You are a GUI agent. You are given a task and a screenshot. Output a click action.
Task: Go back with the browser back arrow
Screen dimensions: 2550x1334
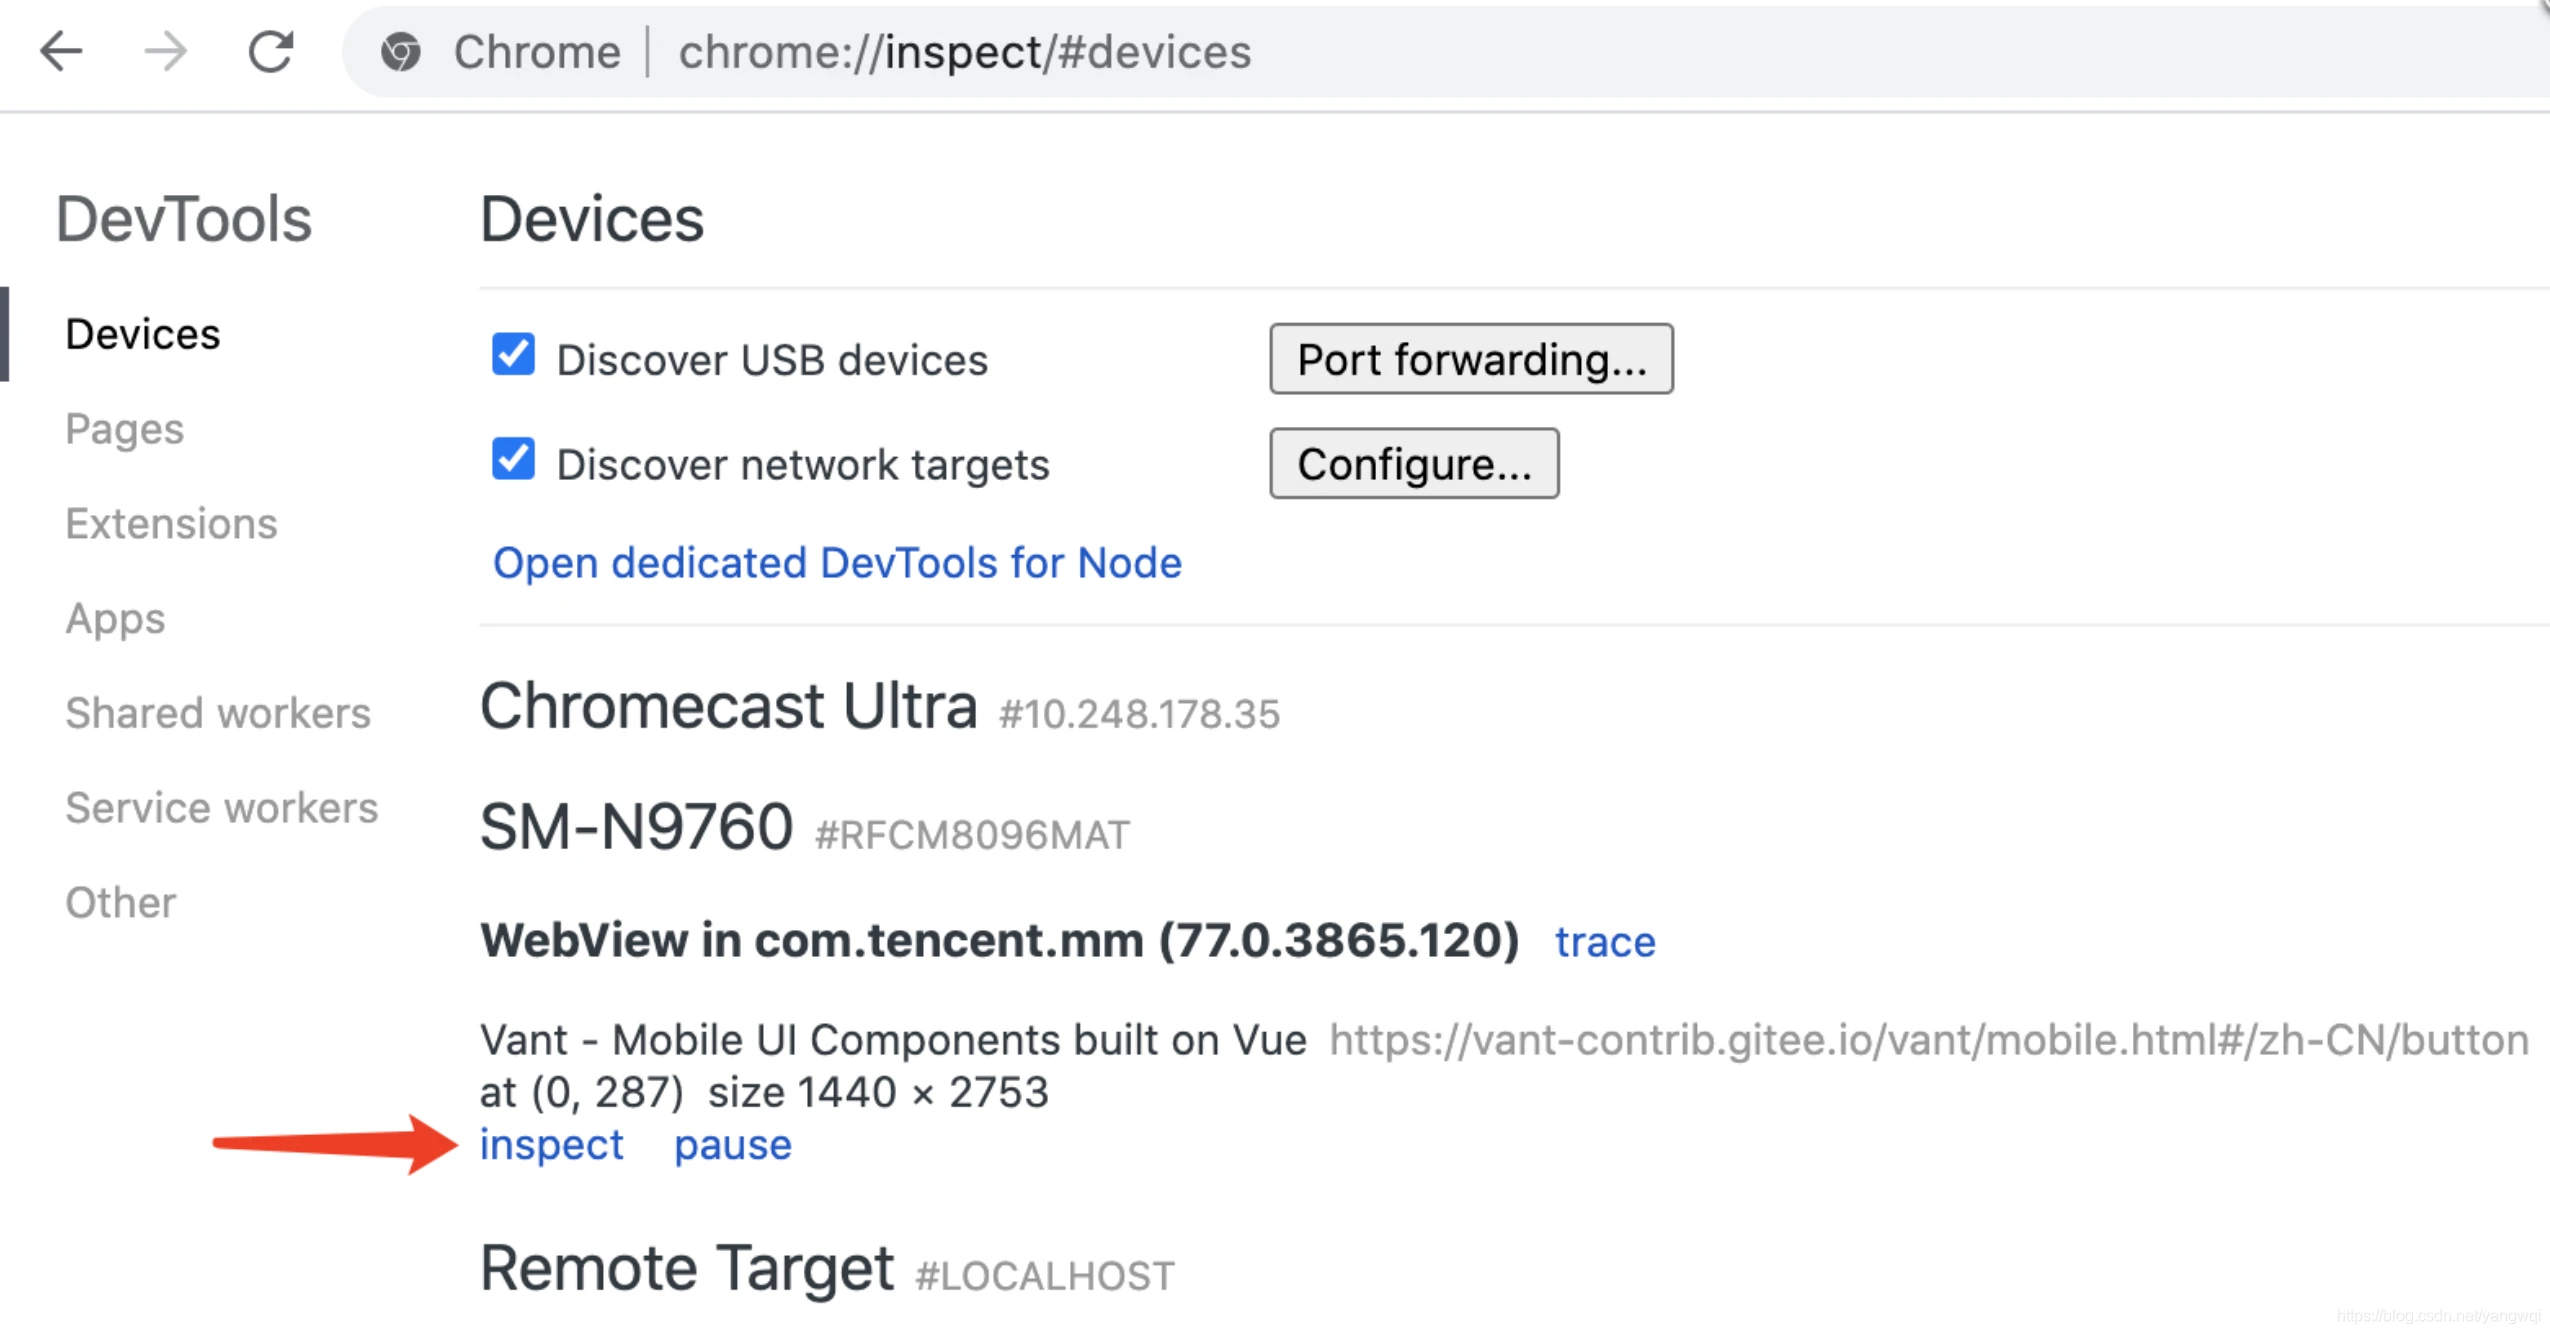(61, 51)
